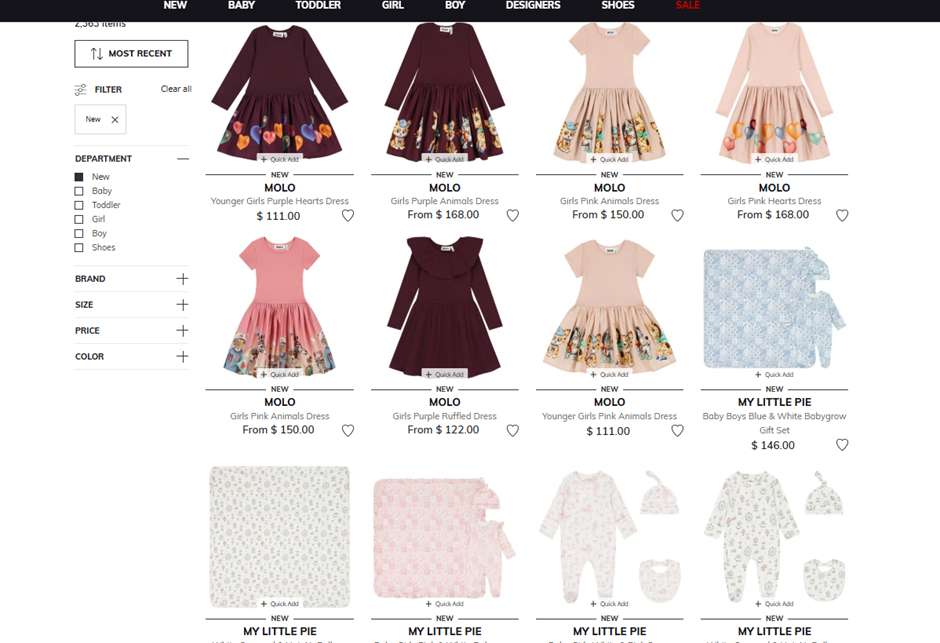Open the BOY navigation menu
Image resolution: width=940 pixels, height=643 pixels.
point(455,5)
